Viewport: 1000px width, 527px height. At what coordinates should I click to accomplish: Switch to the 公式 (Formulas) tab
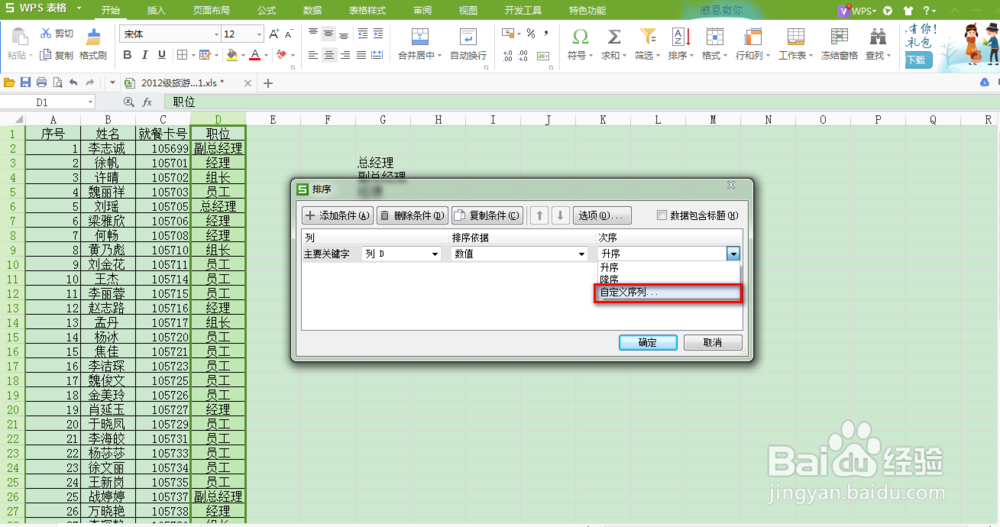267,10
